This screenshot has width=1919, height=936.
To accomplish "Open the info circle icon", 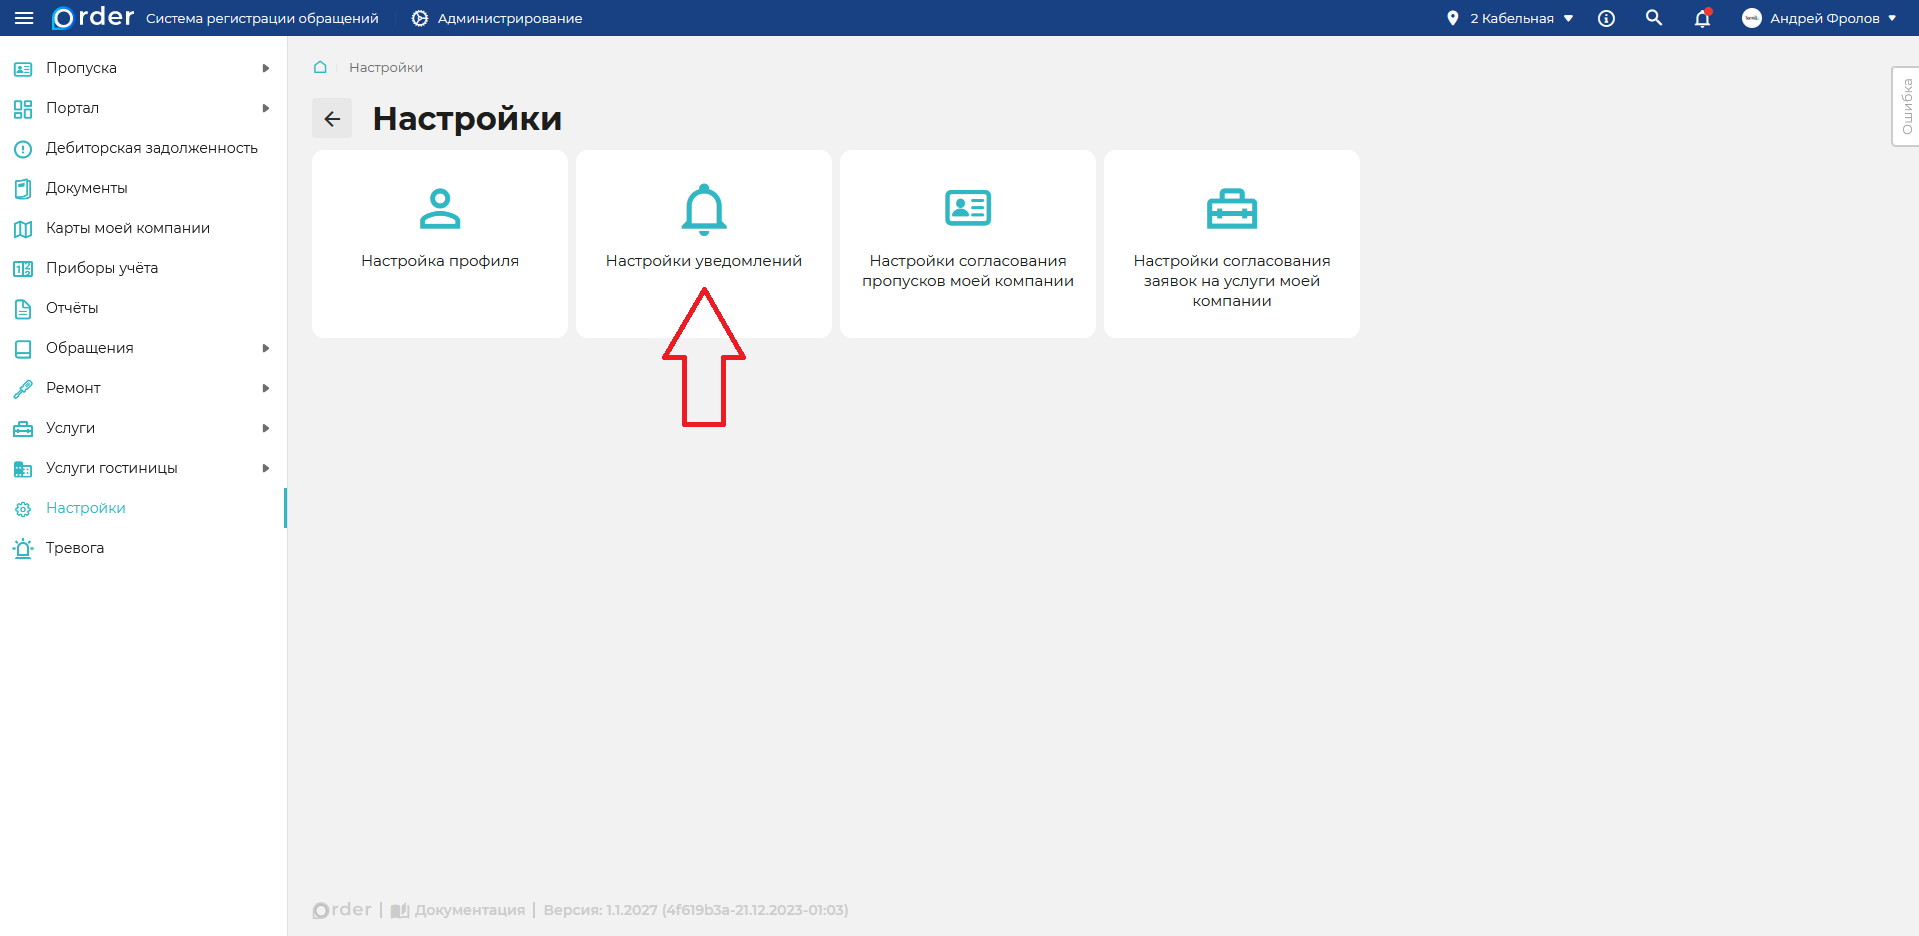I will (x=1606, y=18).
